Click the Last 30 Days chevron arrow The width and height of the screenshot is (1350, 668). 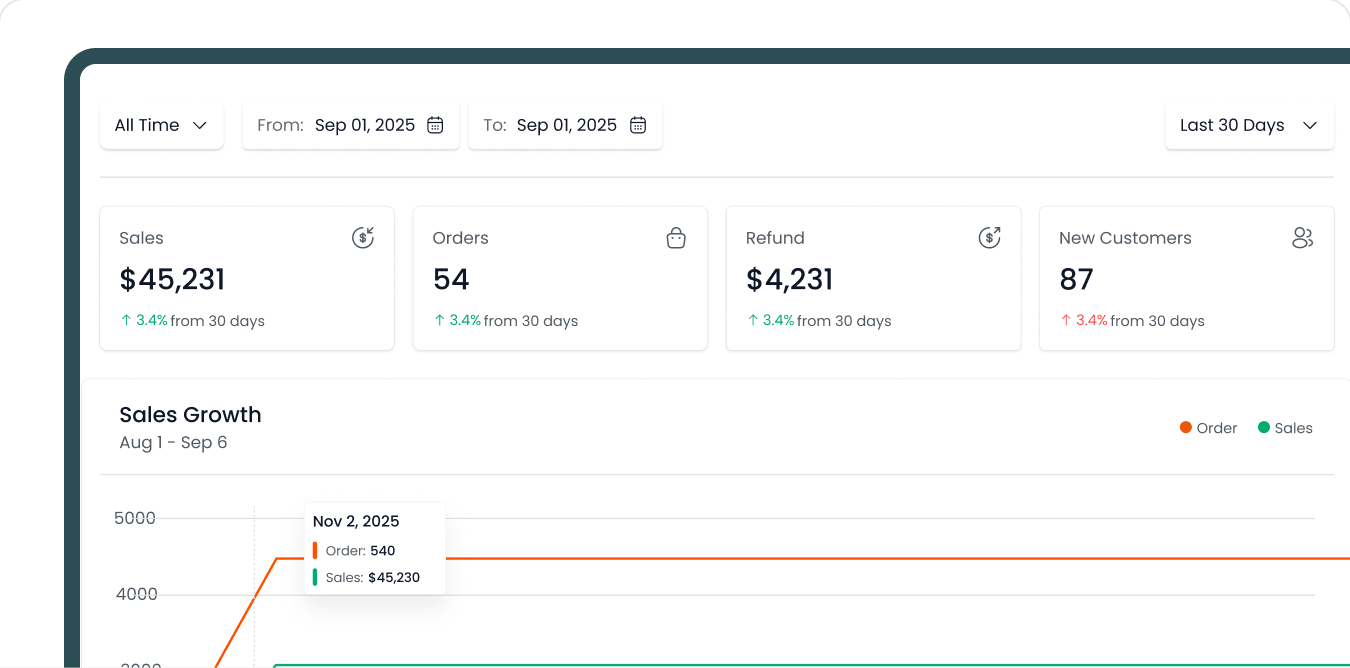(1310, 125)
